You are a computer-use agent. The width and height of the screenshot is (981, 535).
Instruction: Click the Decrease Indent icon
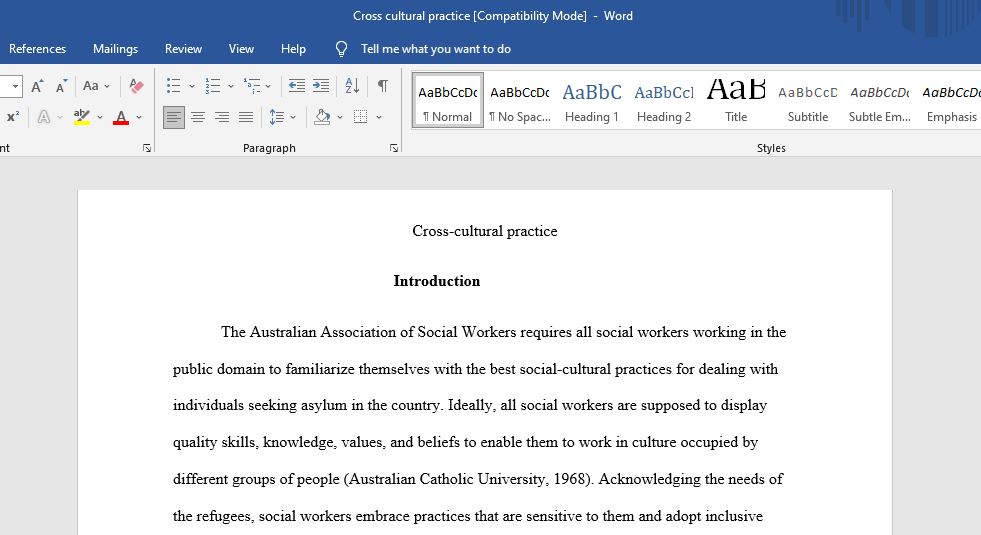click(297, 86)
